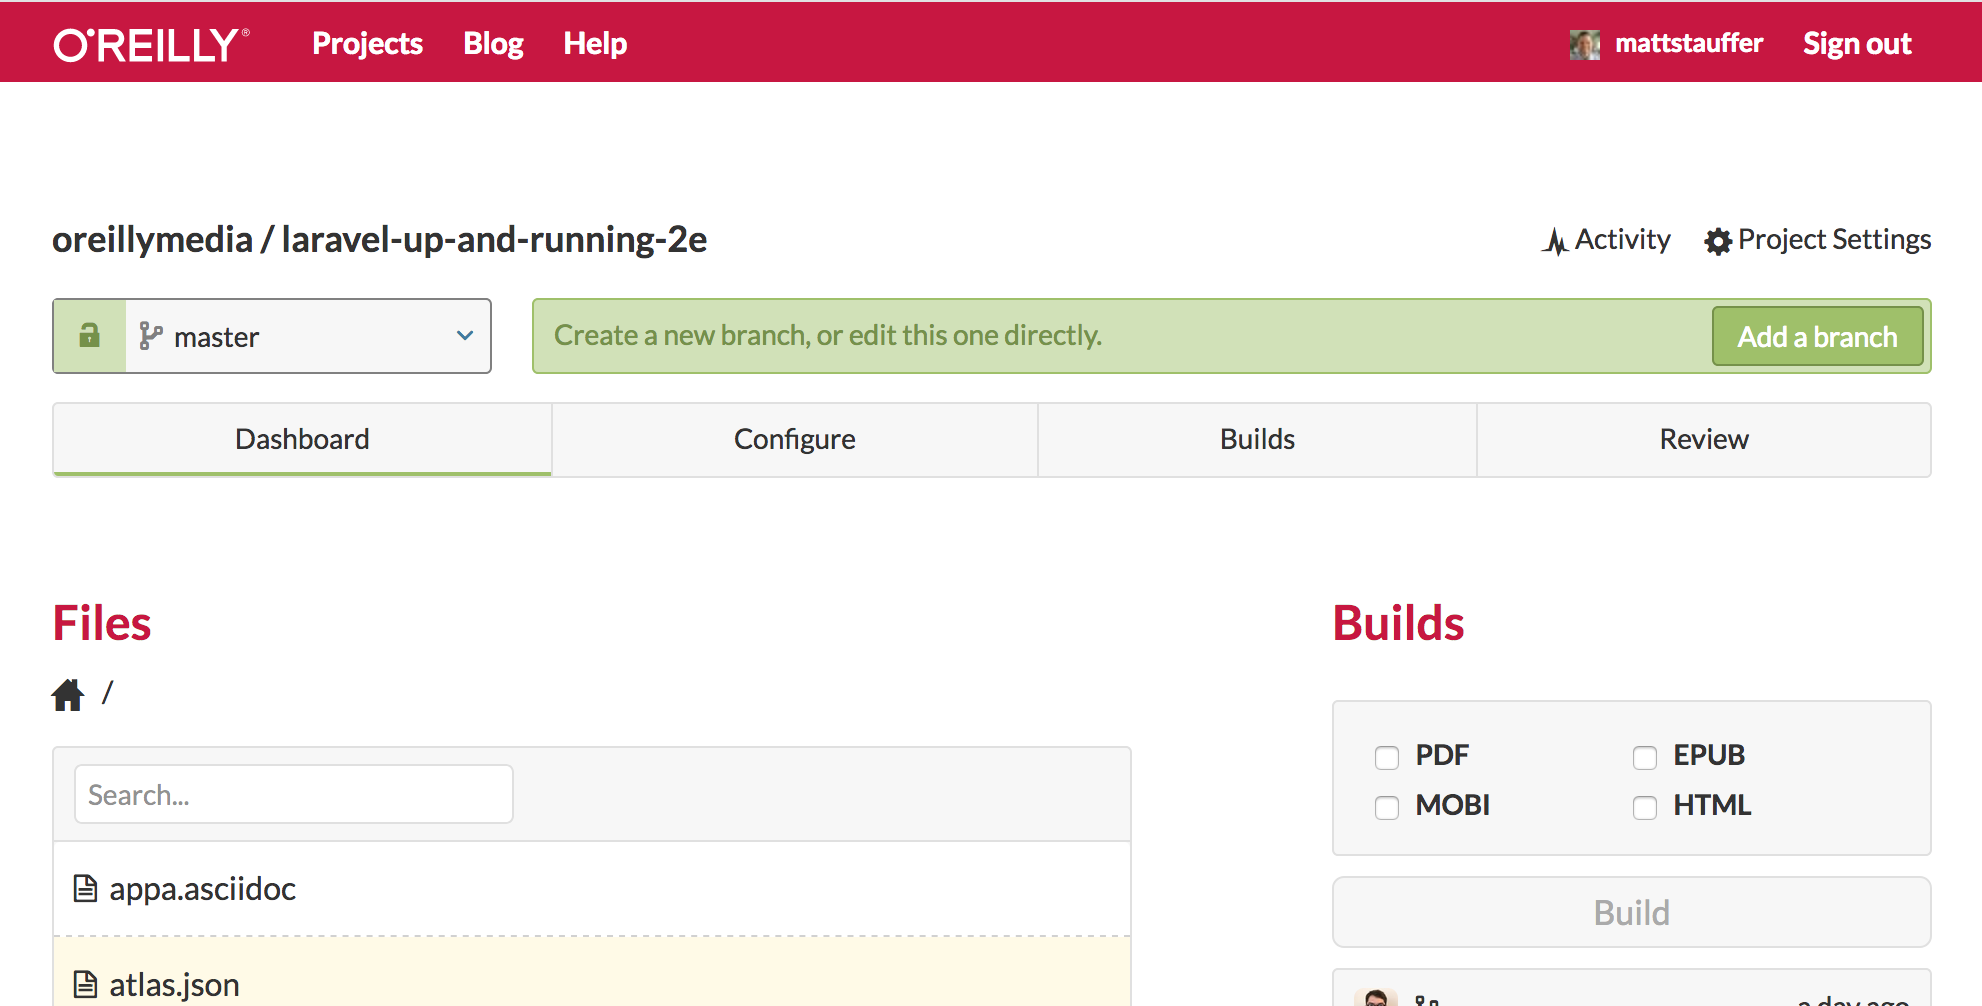The image size is (1982, 1006).
Task: Click the Activity pulse icon
Action: (x=1555, y=241)
